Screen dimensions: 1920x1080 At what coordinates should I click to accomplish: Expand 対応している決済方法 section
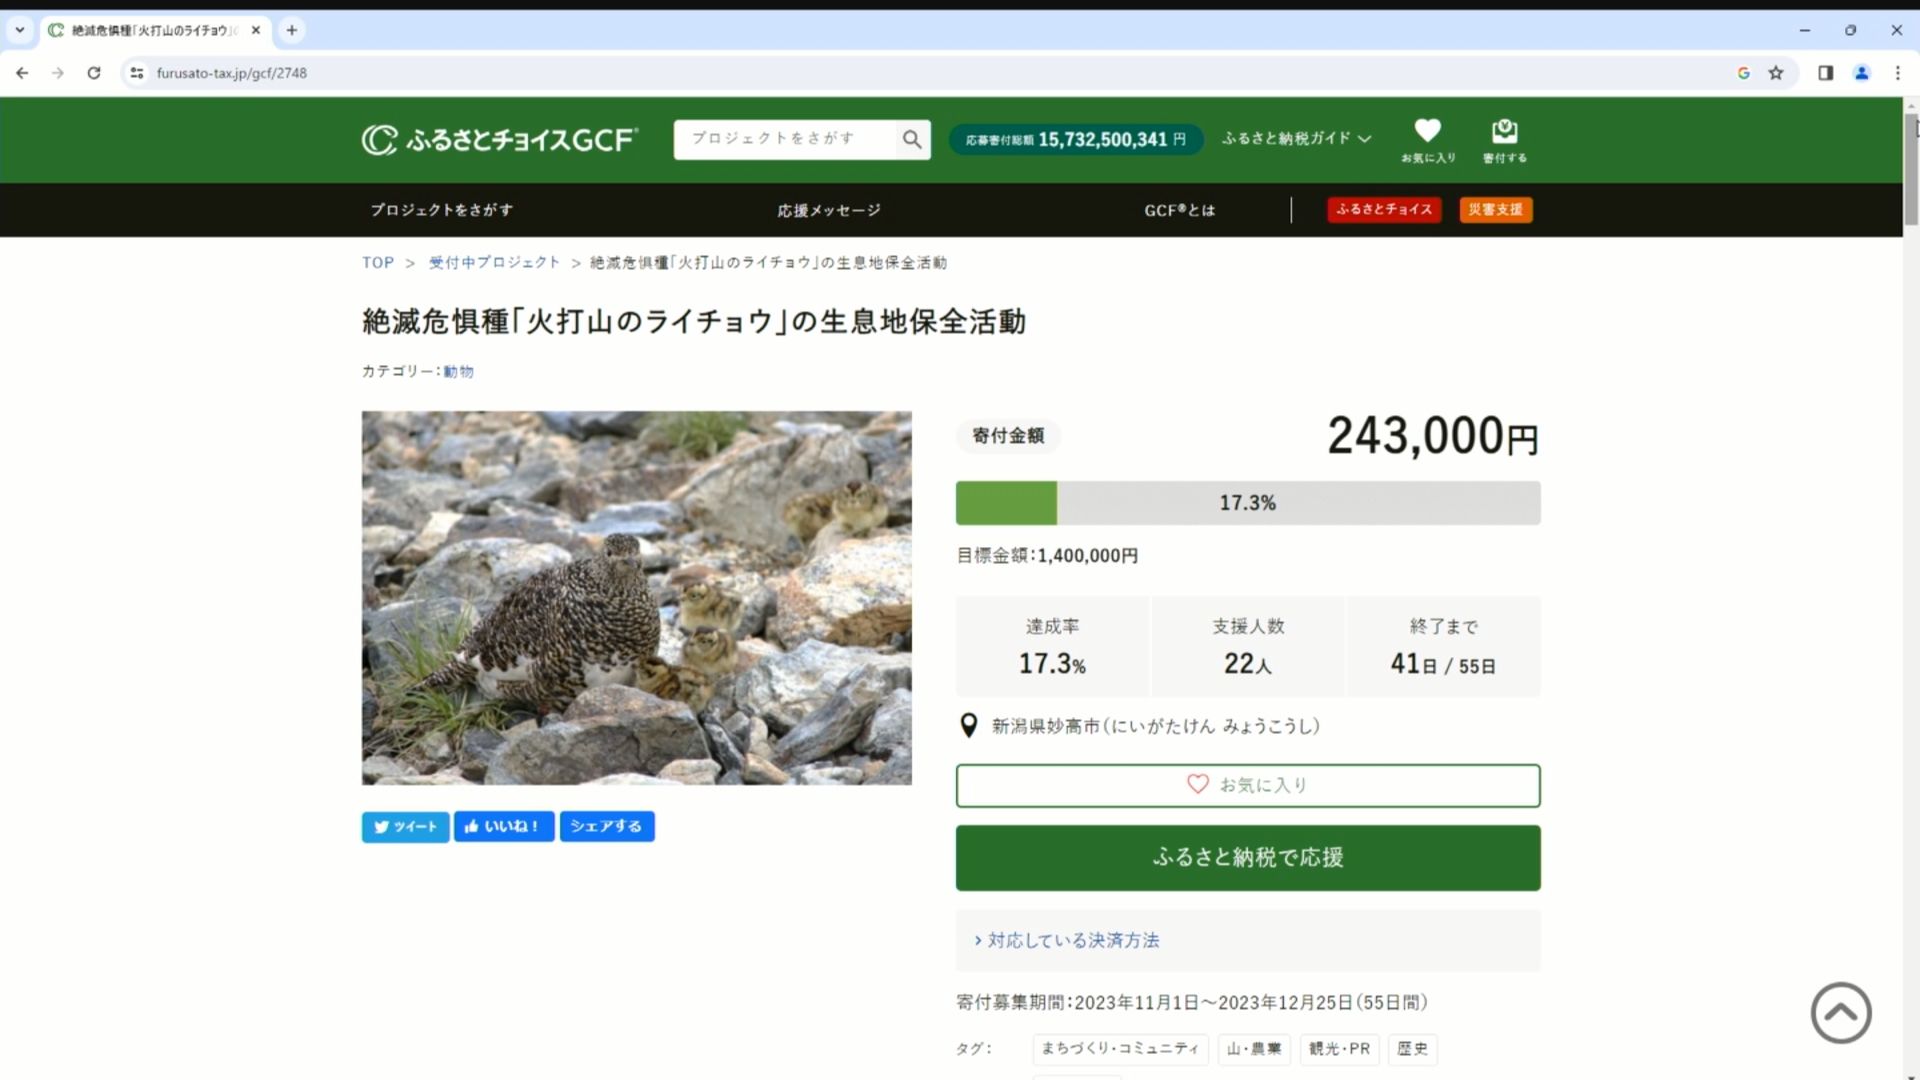(1066, 940)
